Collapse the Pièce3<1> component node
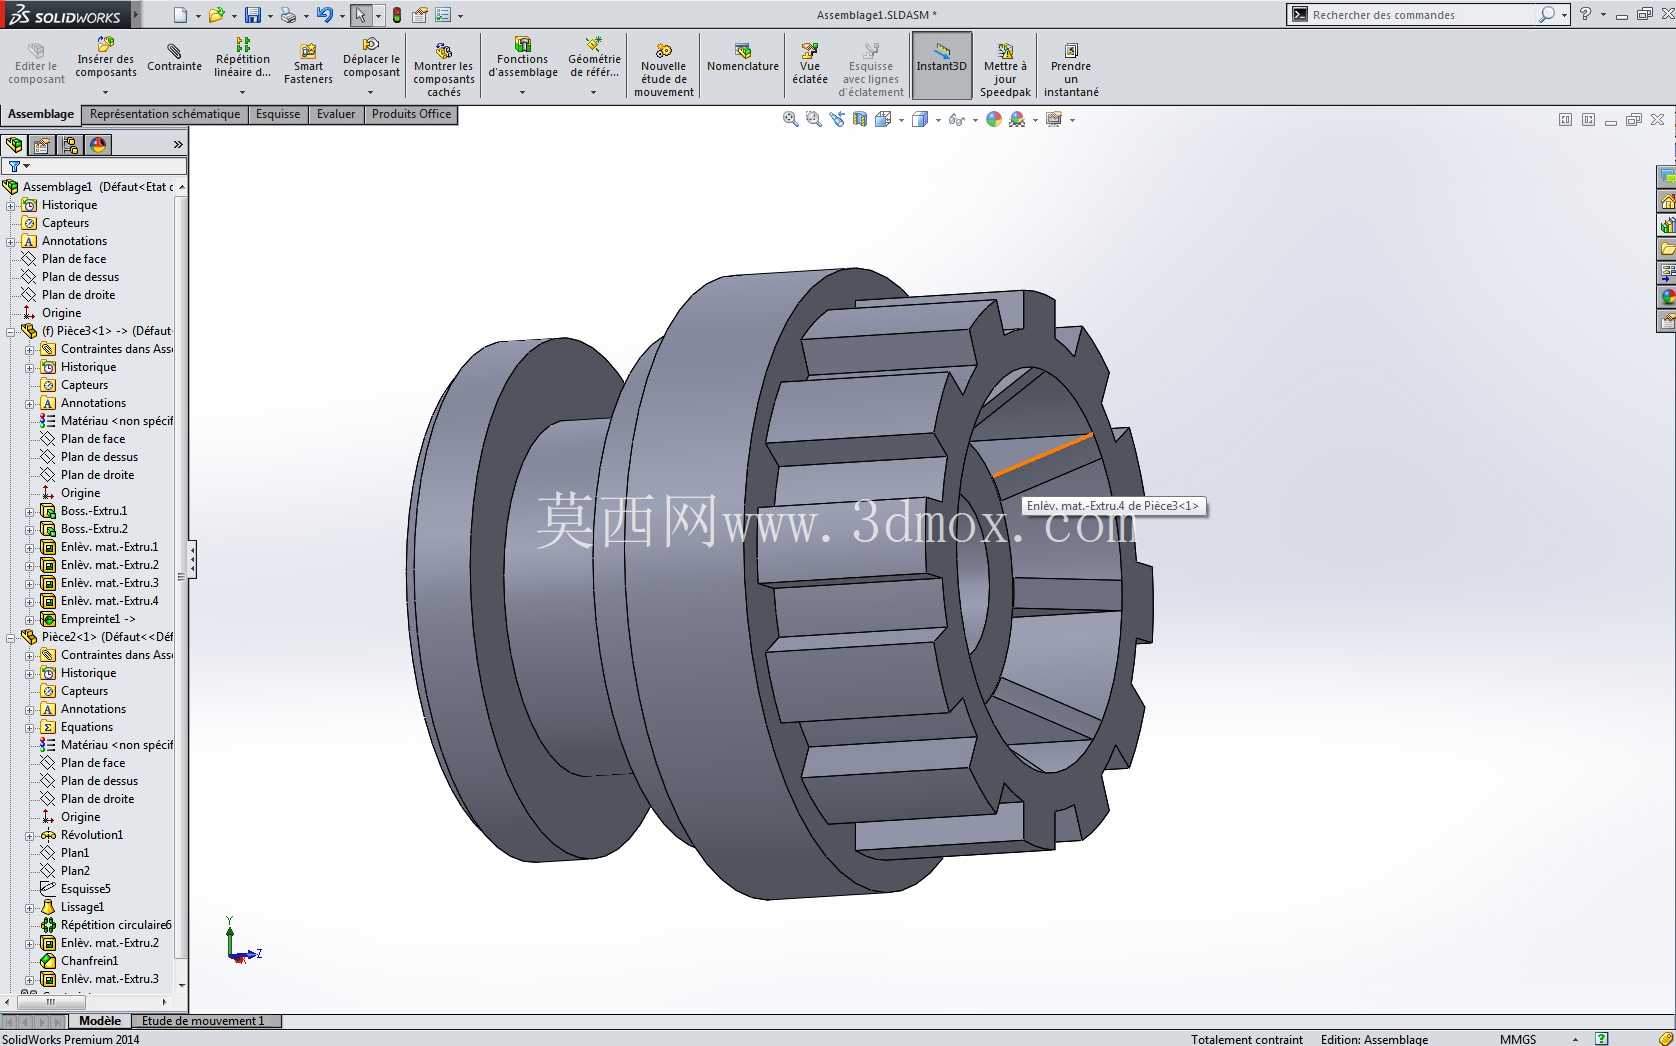This screenshot has height=1046, width=1676. coord(11,331)
